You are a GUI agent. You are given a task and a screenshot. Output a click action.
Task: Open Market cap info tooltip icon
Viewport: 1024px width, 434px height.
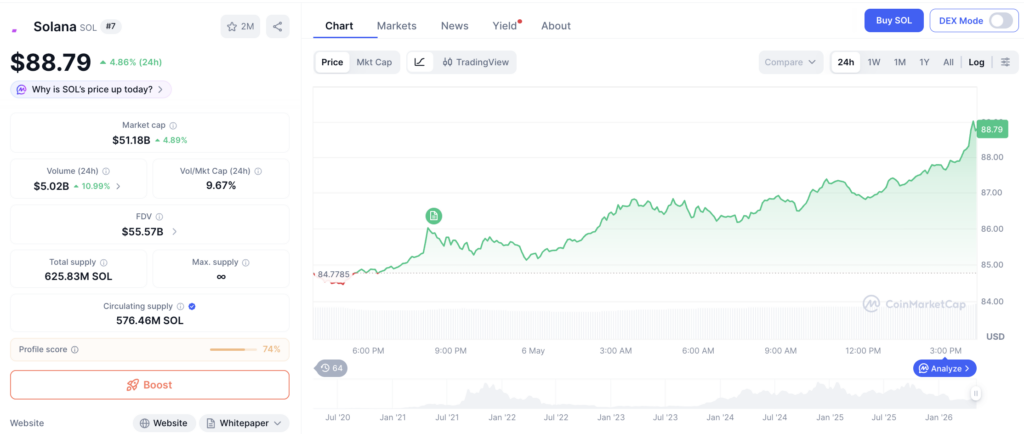coord(173,125)
